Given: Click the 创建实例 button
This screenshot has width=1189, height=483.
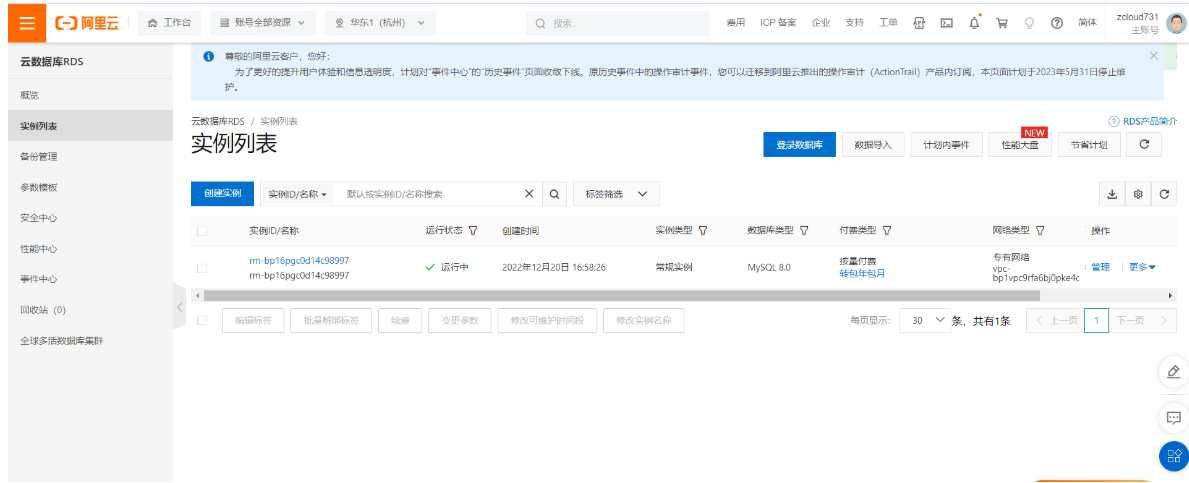Looking at the screenshot, I should tap(222, 193).
